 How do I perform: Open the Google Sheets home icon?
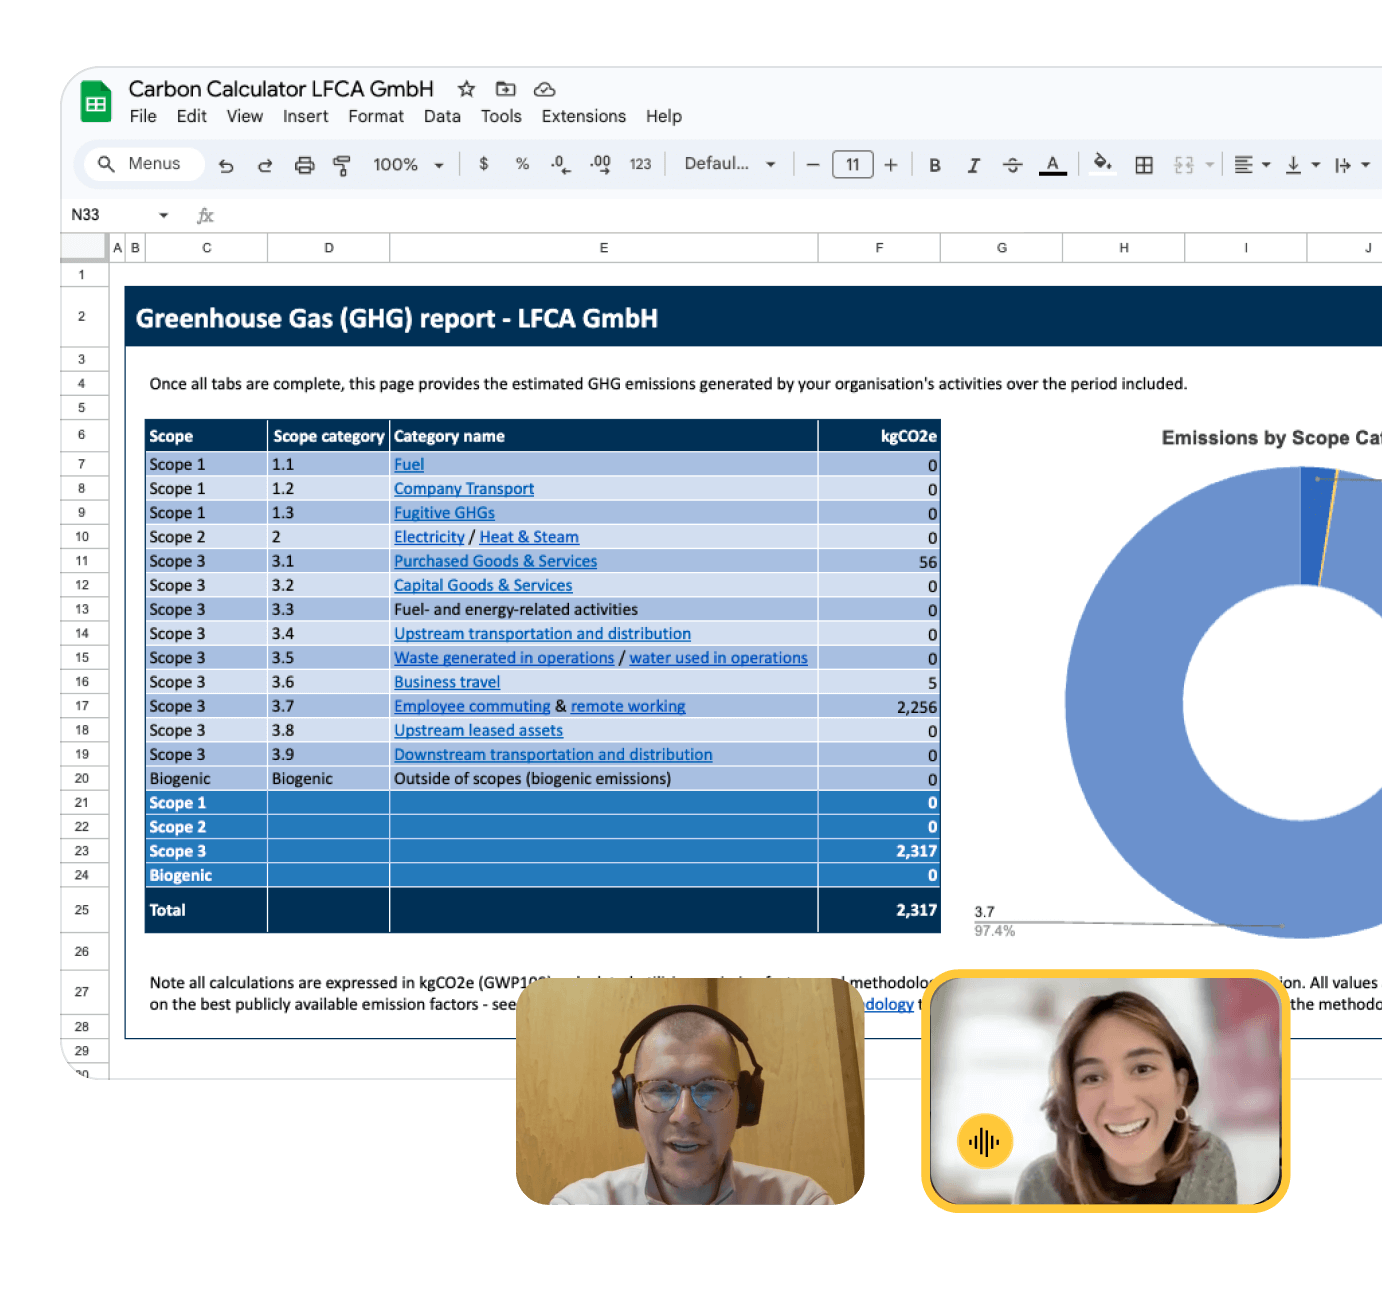click(96, 102)
